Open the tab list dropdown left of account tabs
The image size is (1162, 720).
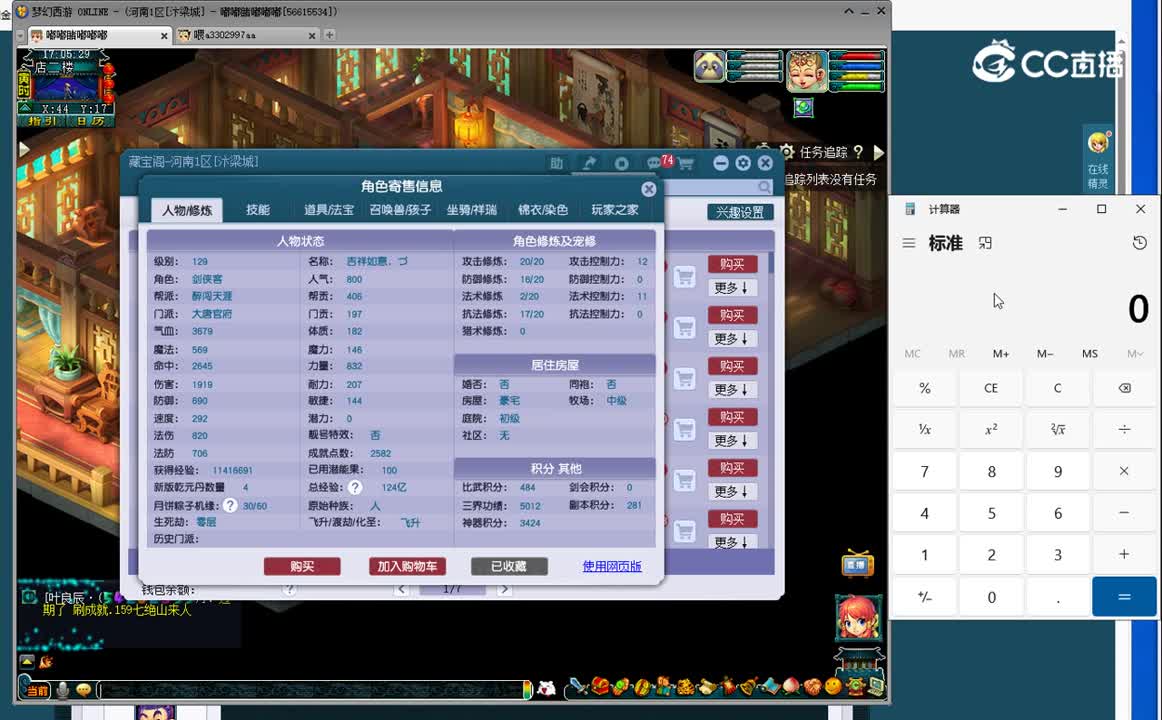point(20,35)
